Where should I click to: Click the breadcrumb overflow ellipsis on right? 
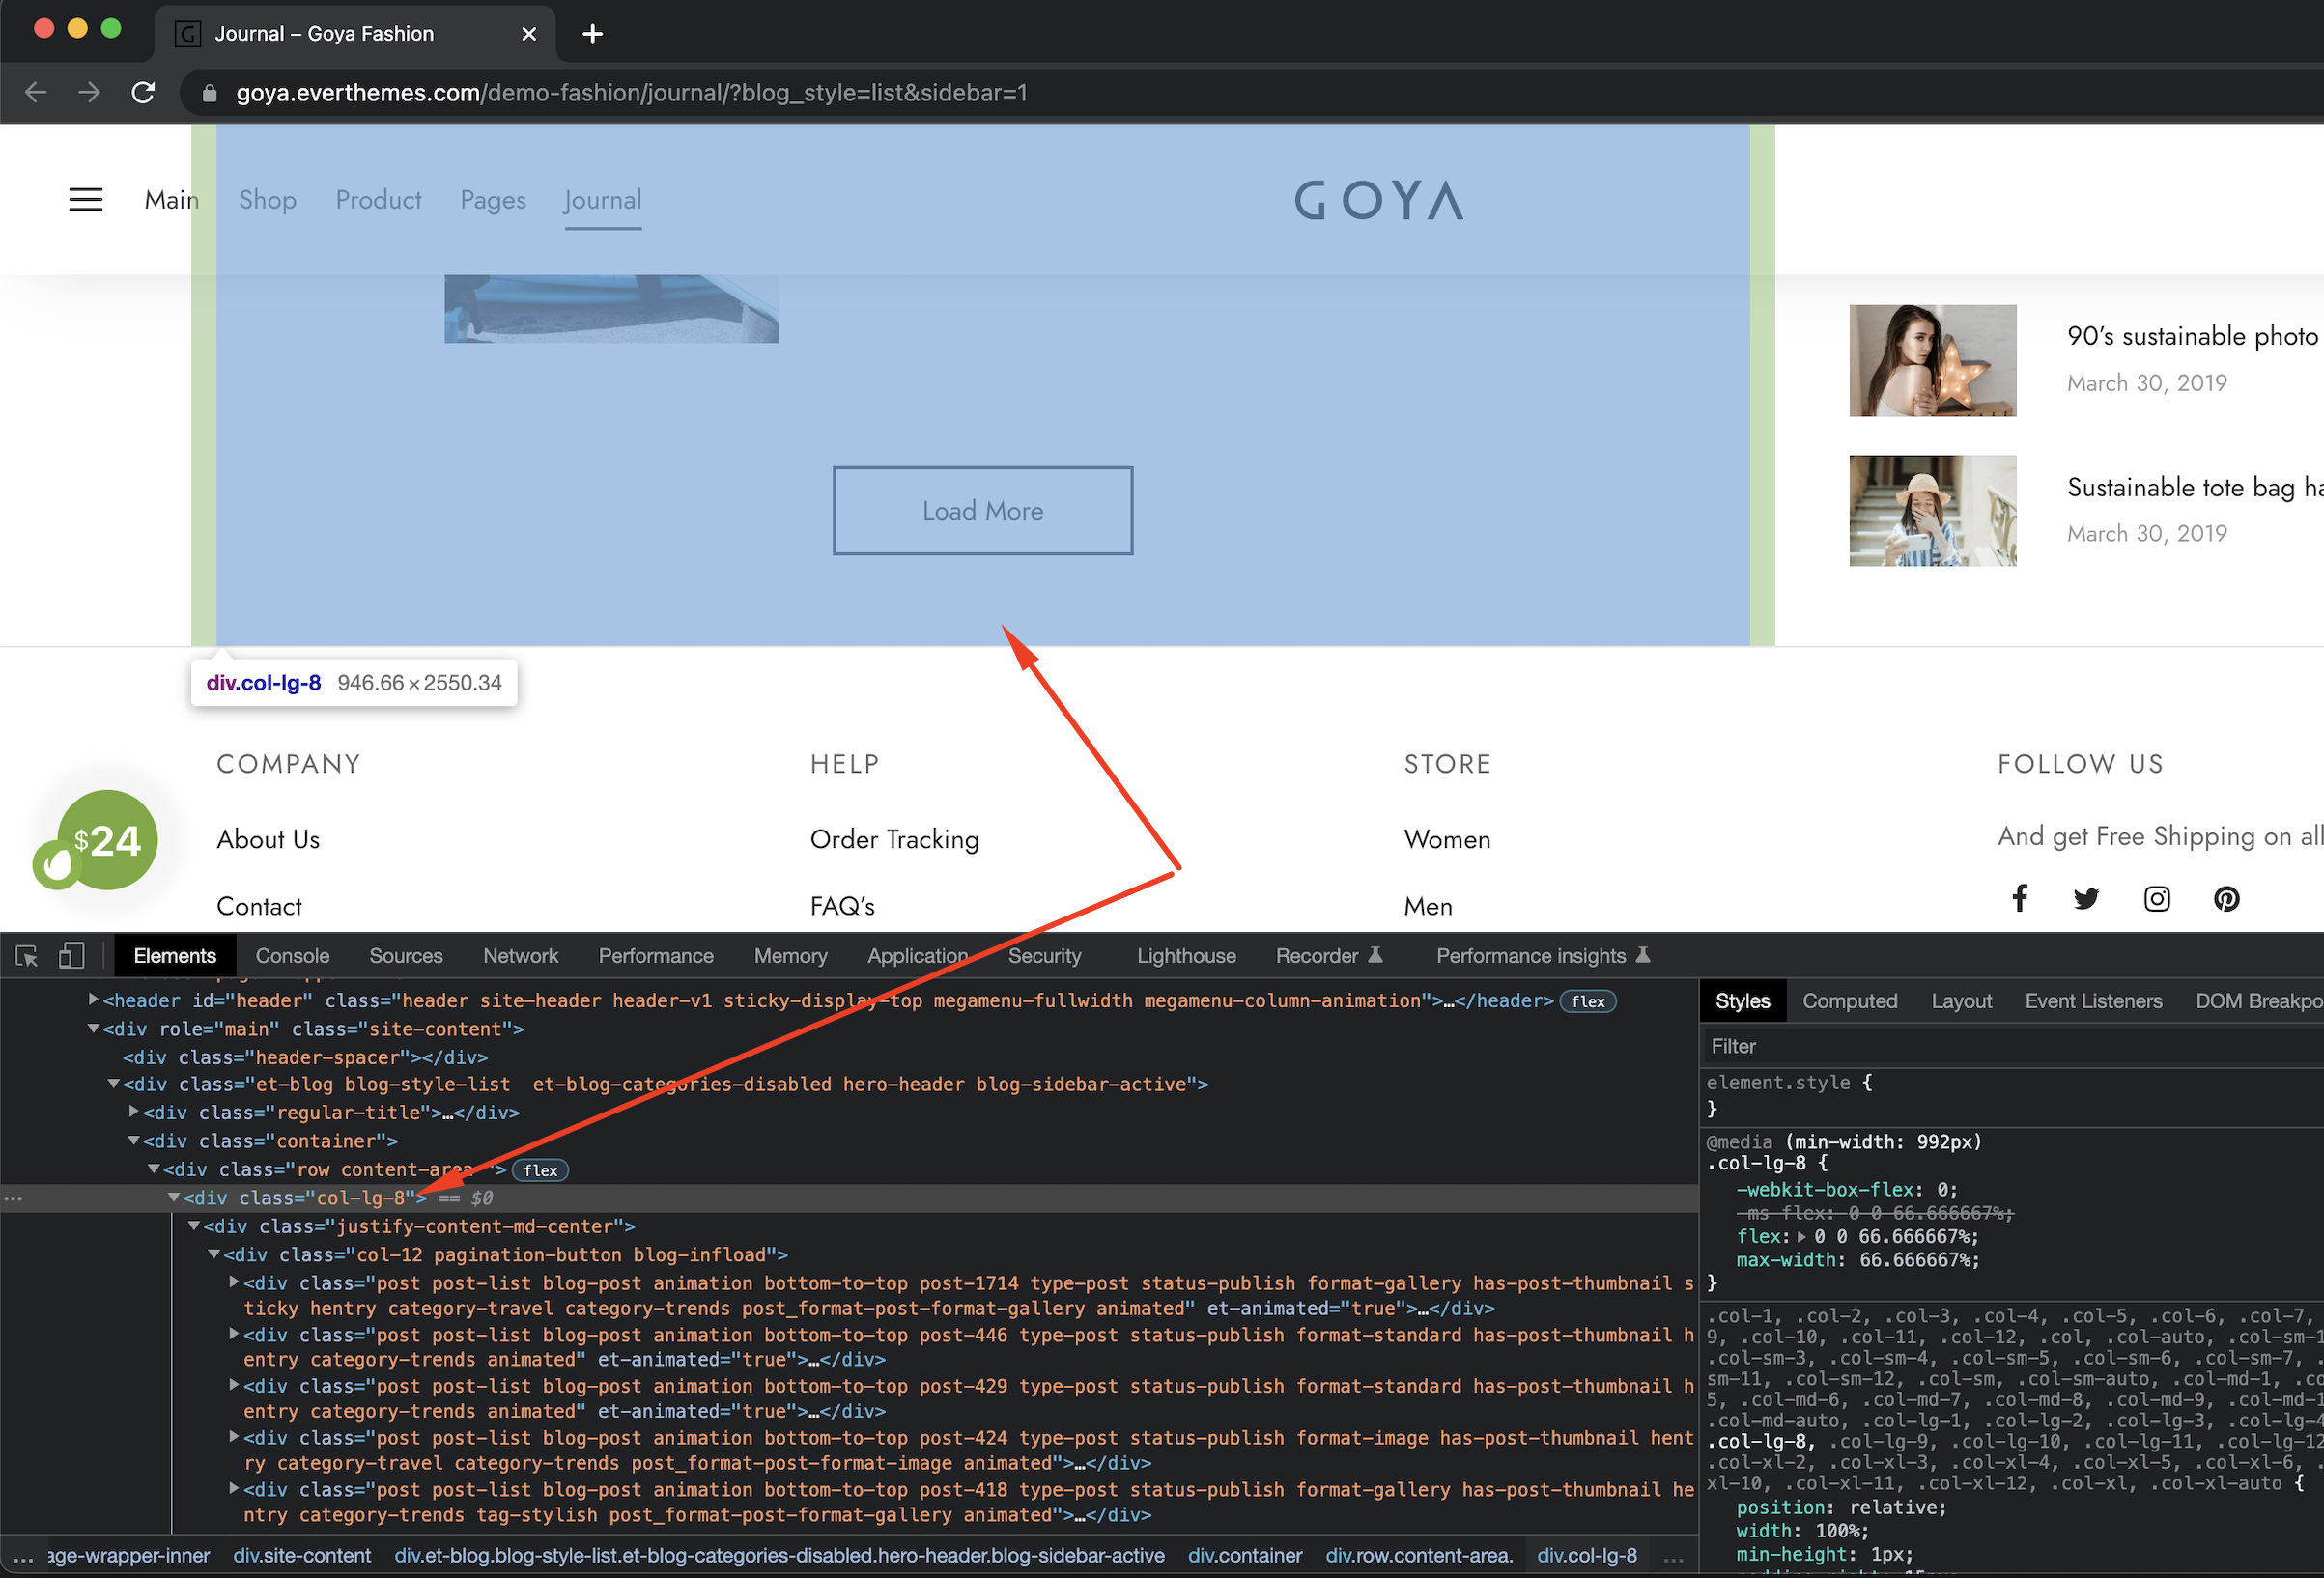pyautogui.click(x=1673, y=1557)
